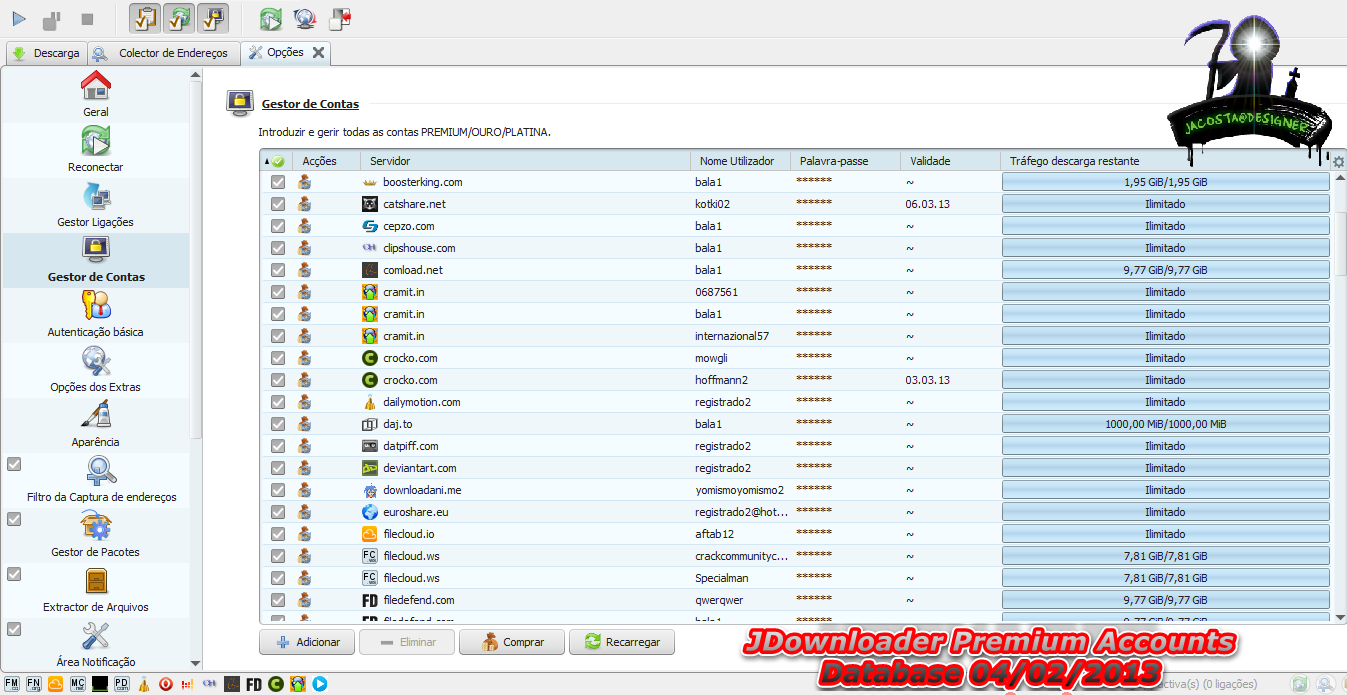Toggle the dailymotion.com account checkbox

278,402
